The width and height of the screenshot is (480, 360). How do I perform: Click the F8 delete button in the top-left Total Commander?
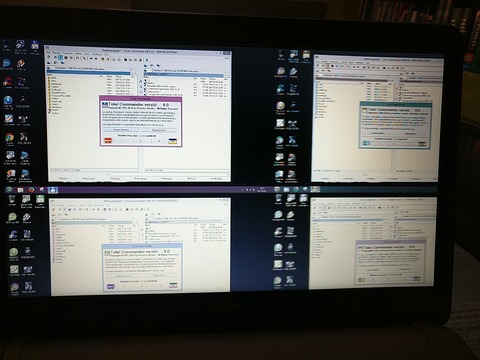point(191,179)
